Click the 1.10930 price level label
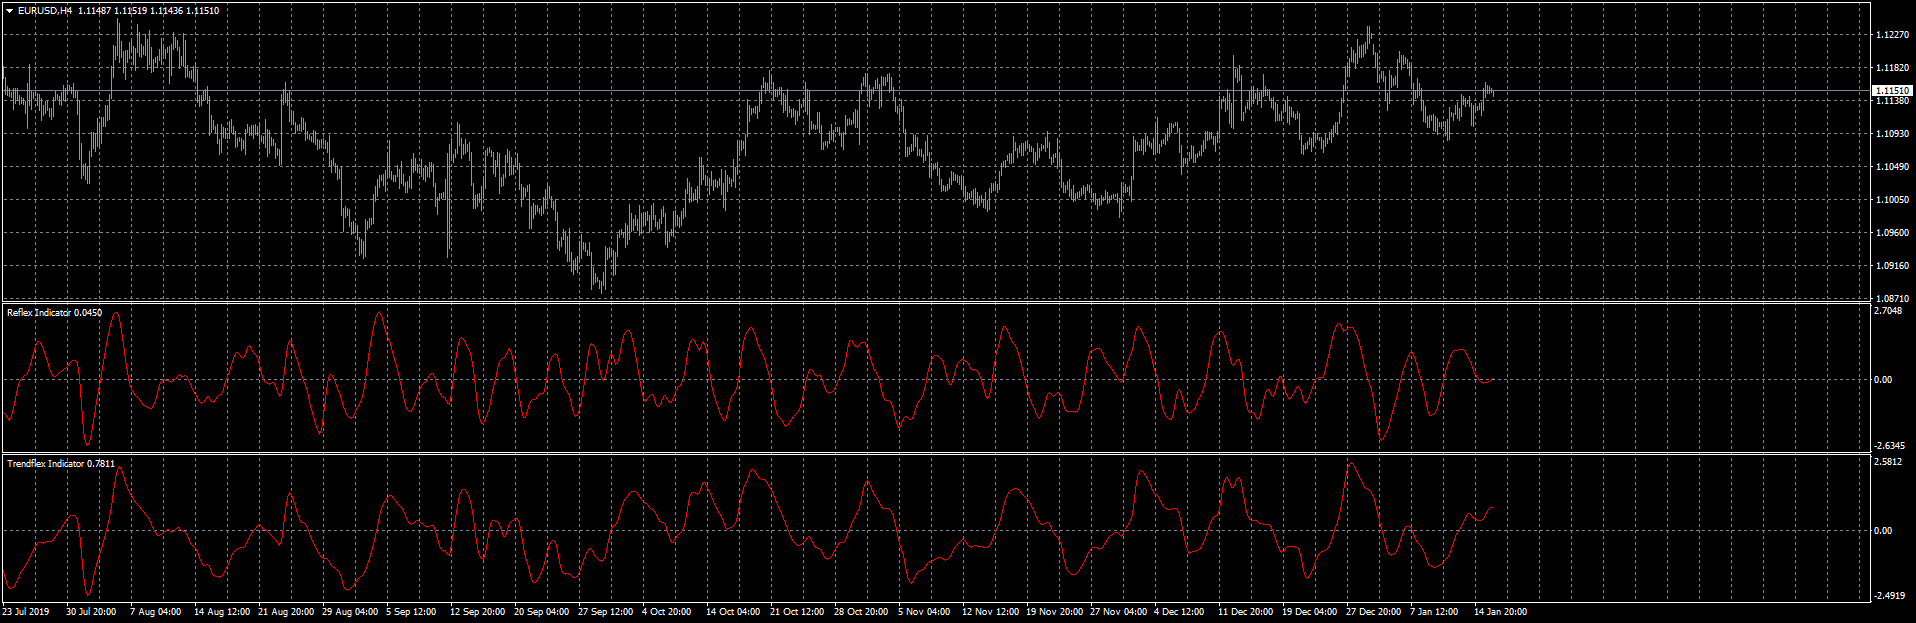The height and width of the screenshot is (623, 1916). 1893,134
